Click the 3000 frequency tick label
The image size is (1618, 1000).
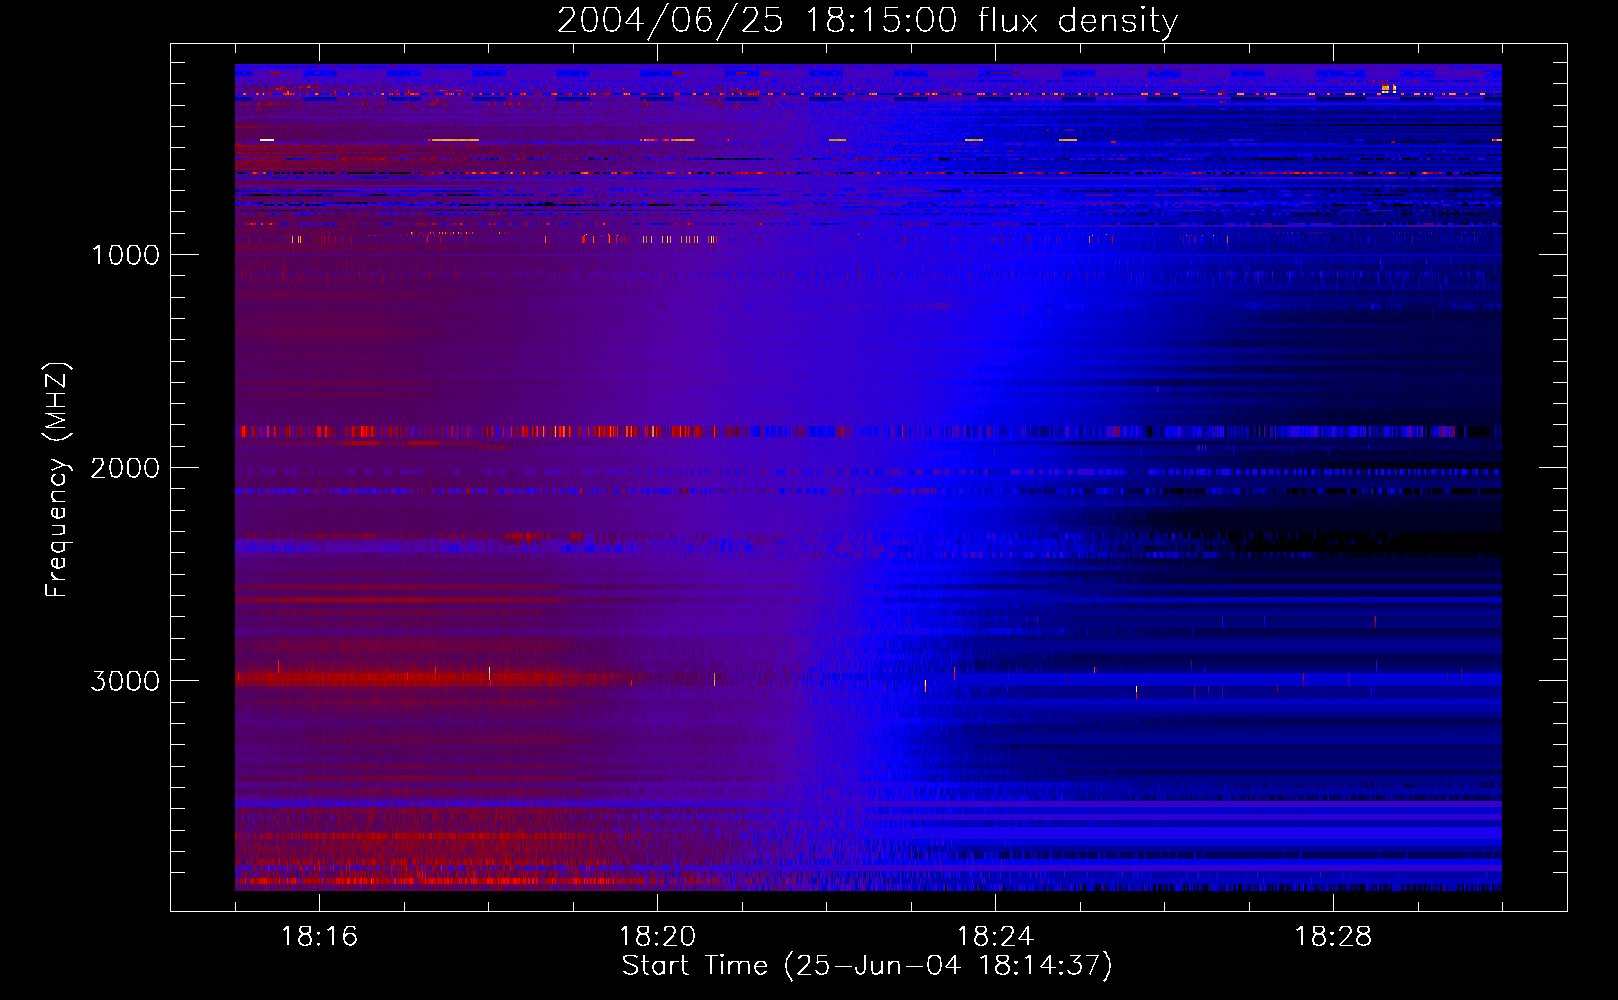coord(125,681)
